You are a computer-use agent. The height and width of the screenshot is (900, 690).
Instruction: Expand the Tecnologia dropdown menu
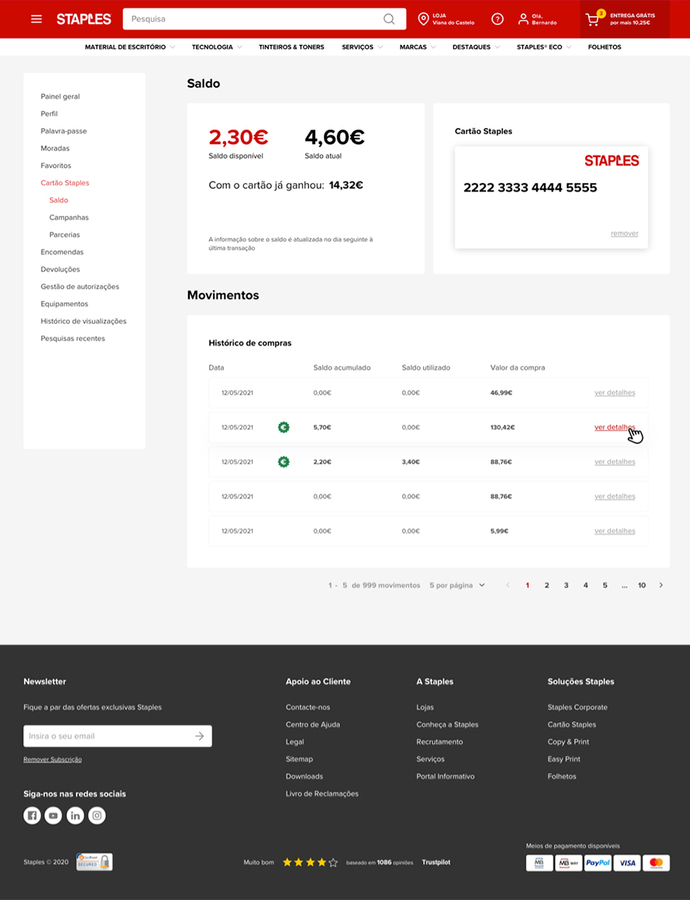[217, 47]
